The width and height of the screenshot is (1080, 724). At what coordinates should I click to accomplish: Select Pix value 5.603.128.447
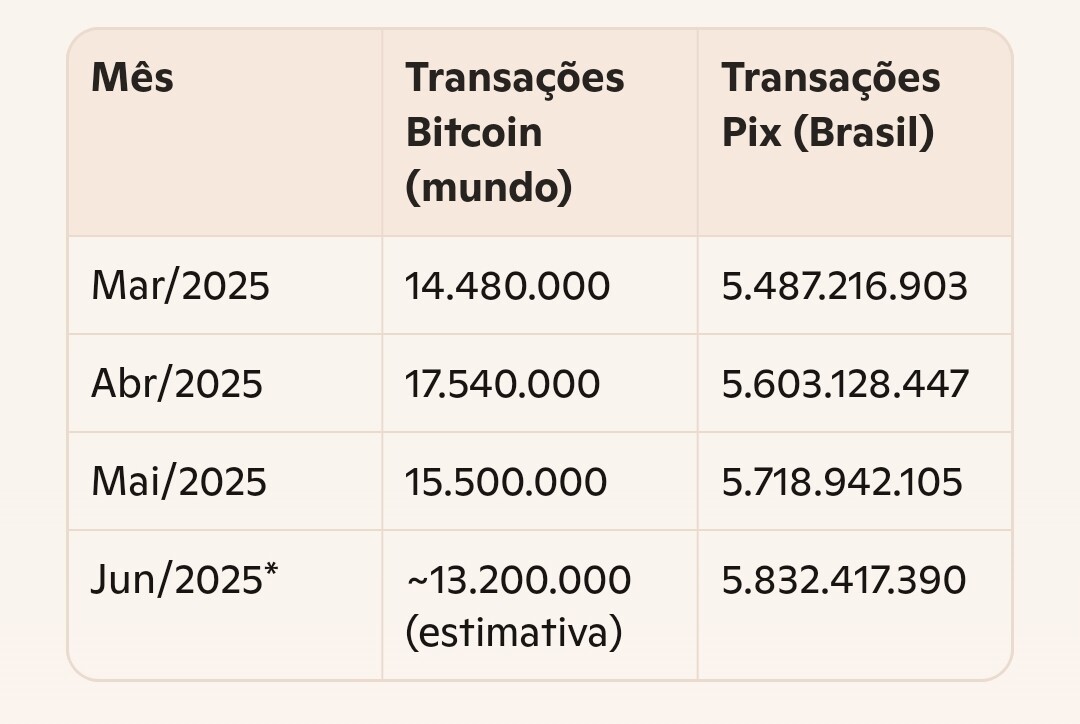845,384
